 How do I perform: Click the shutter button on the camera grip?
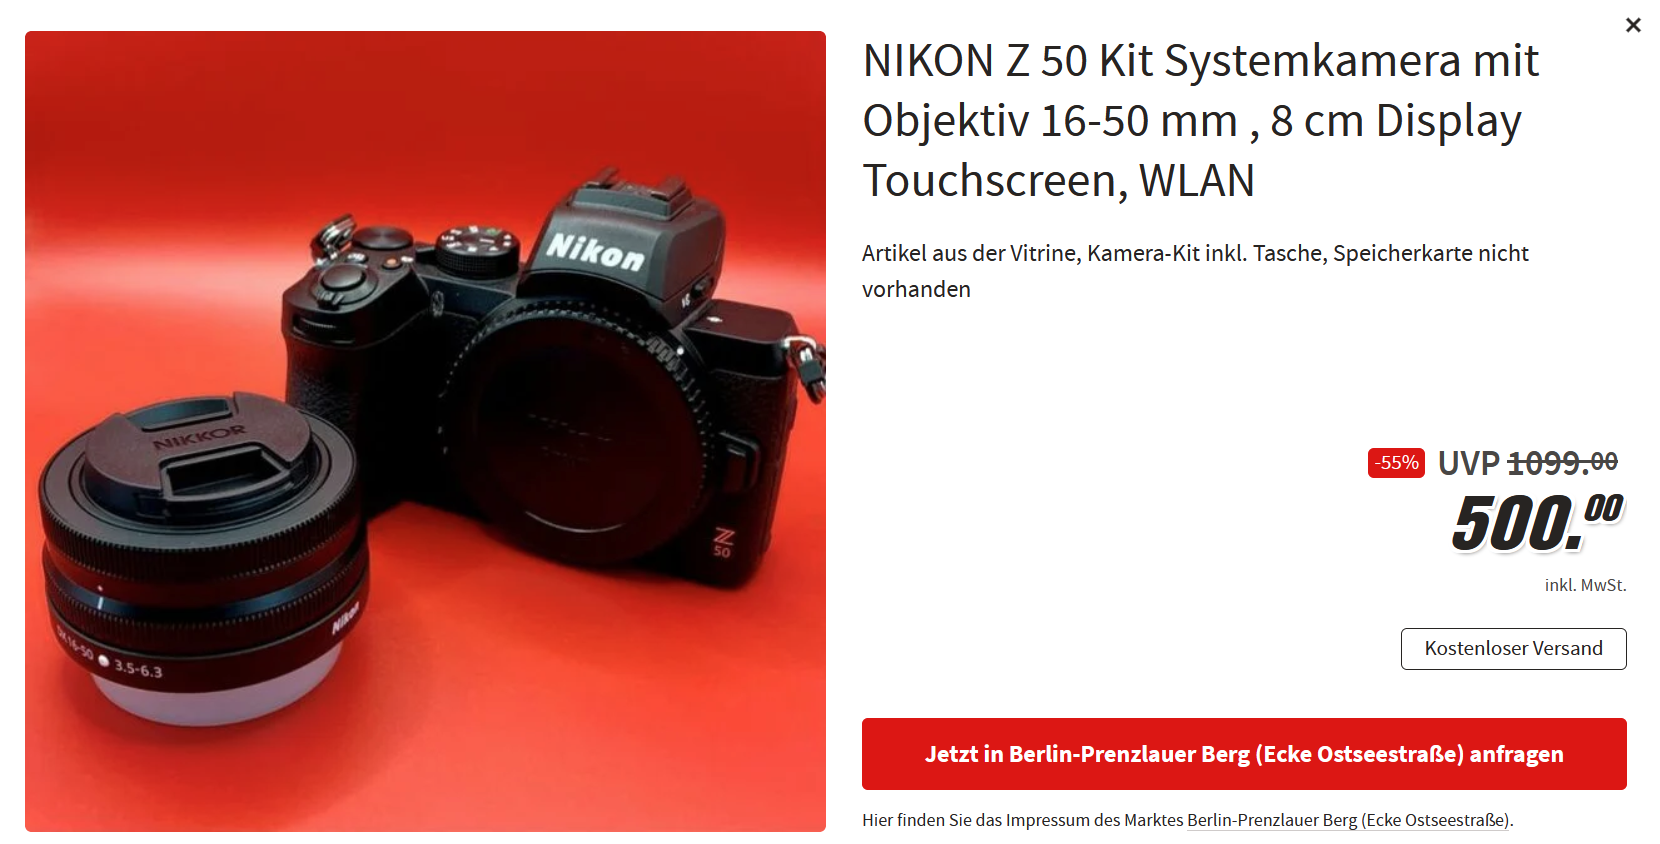click(x=341, y=277)
